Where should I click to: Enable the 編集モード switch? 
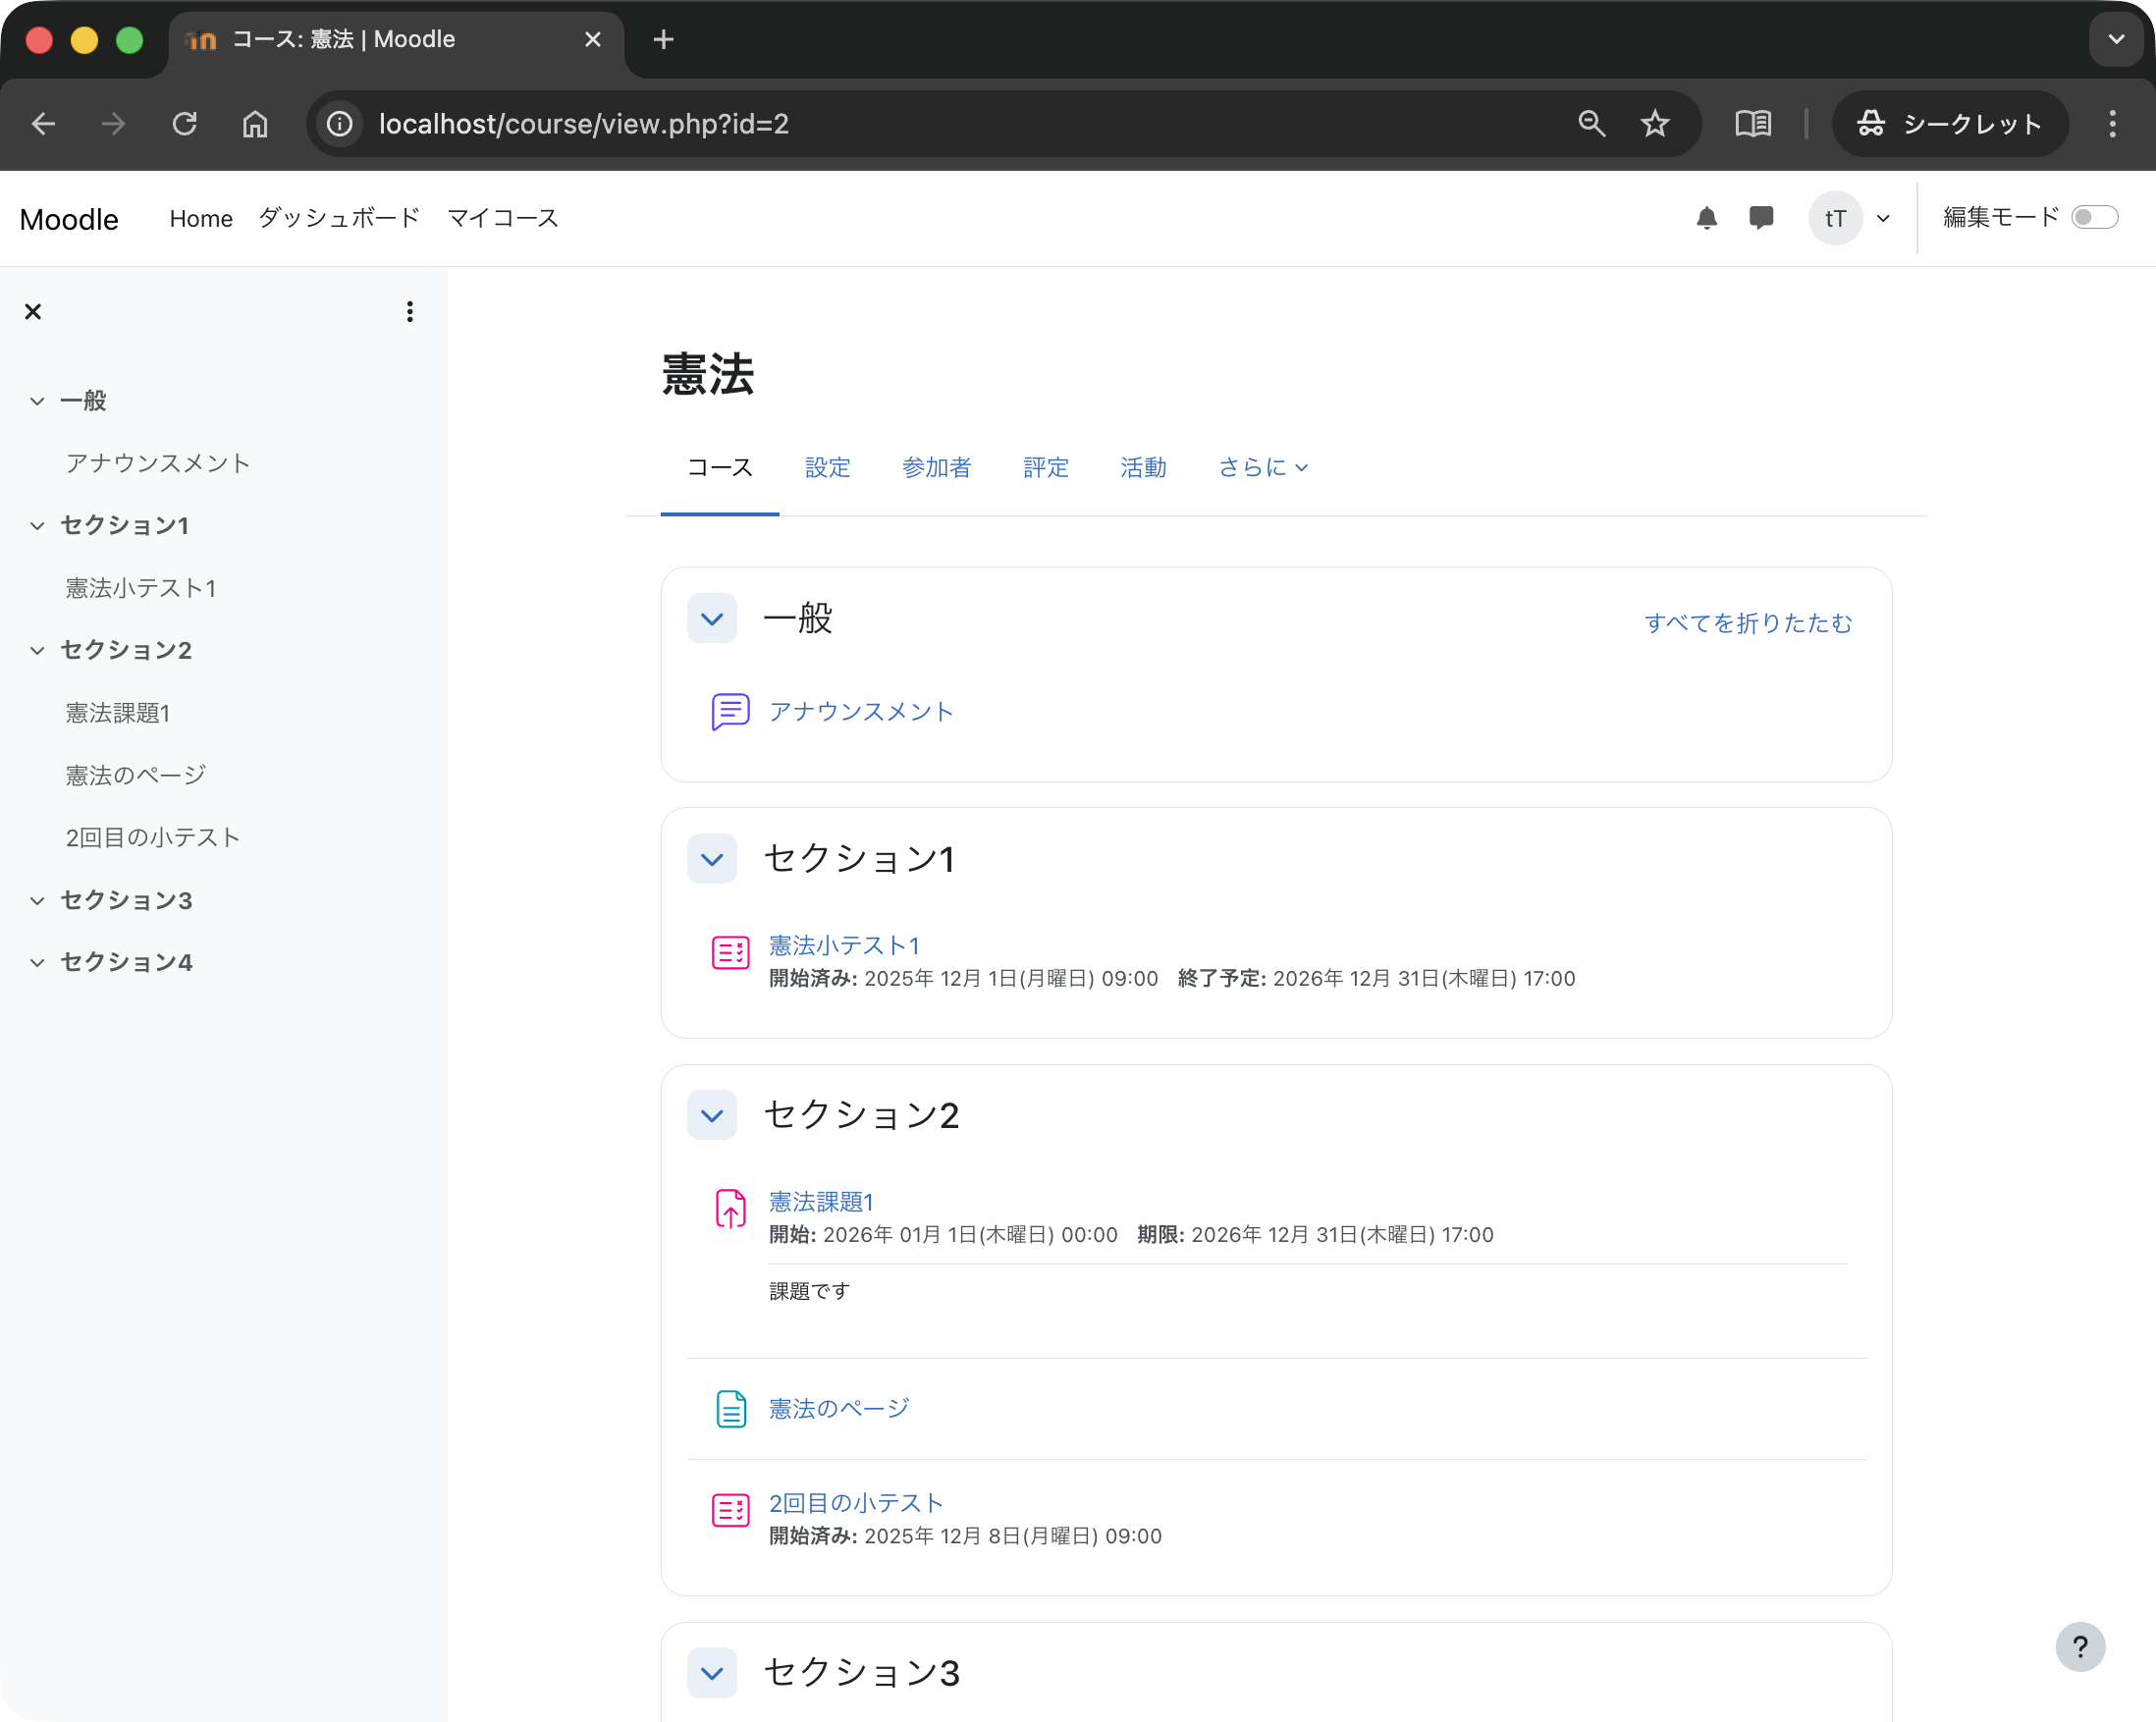2096,217
